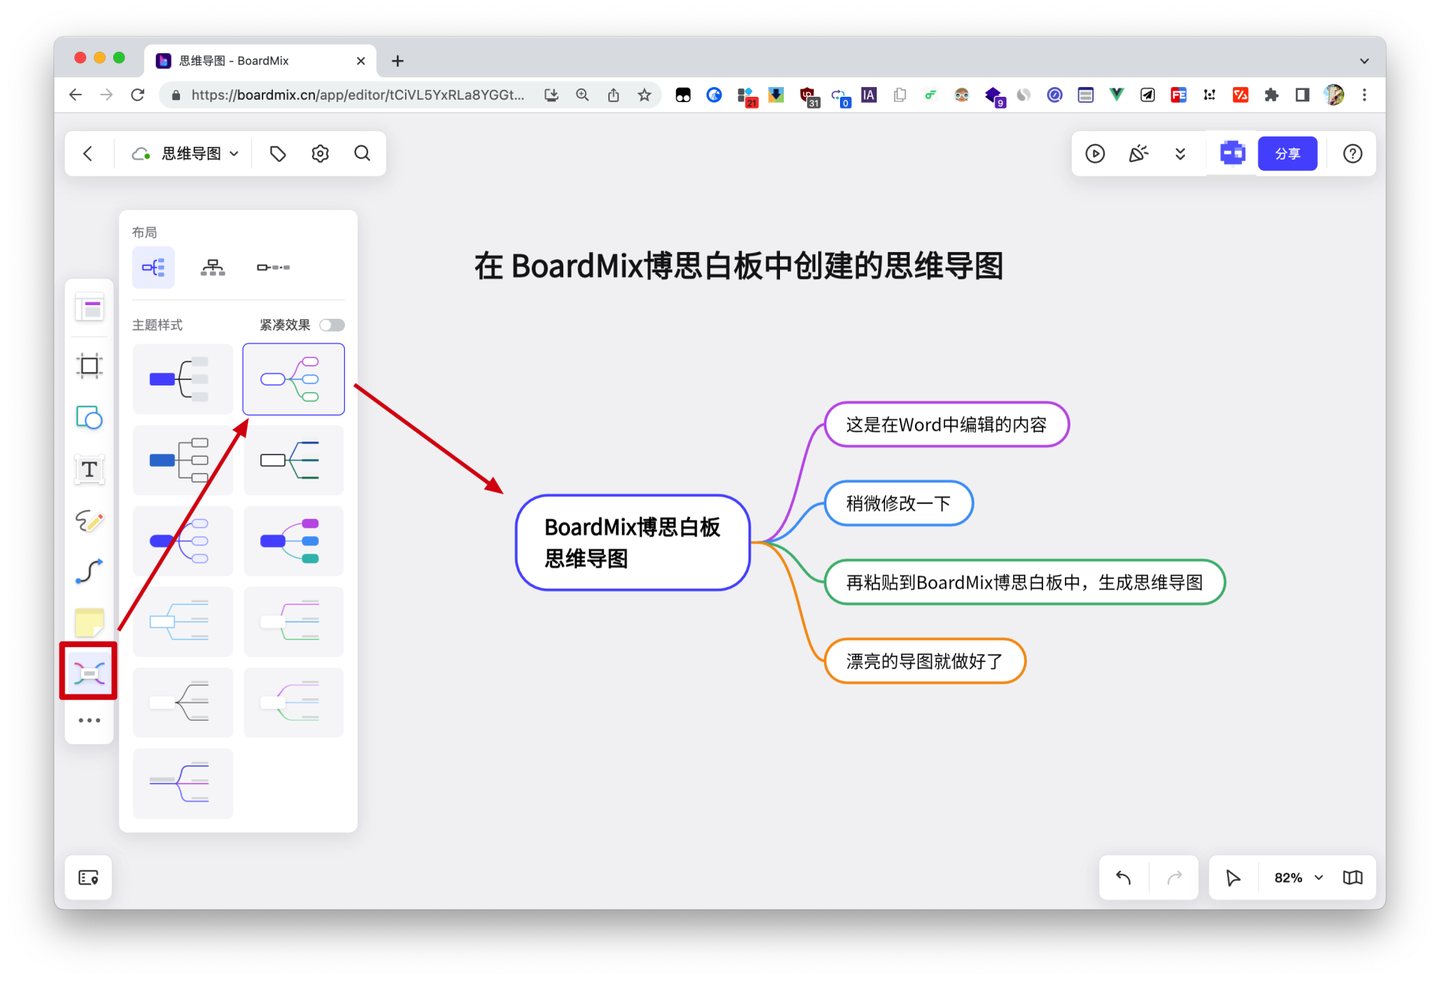1440x981 pixels.
Task: Open the 思维导图 - BoardMix browser tab
Action: coord(250,60)
